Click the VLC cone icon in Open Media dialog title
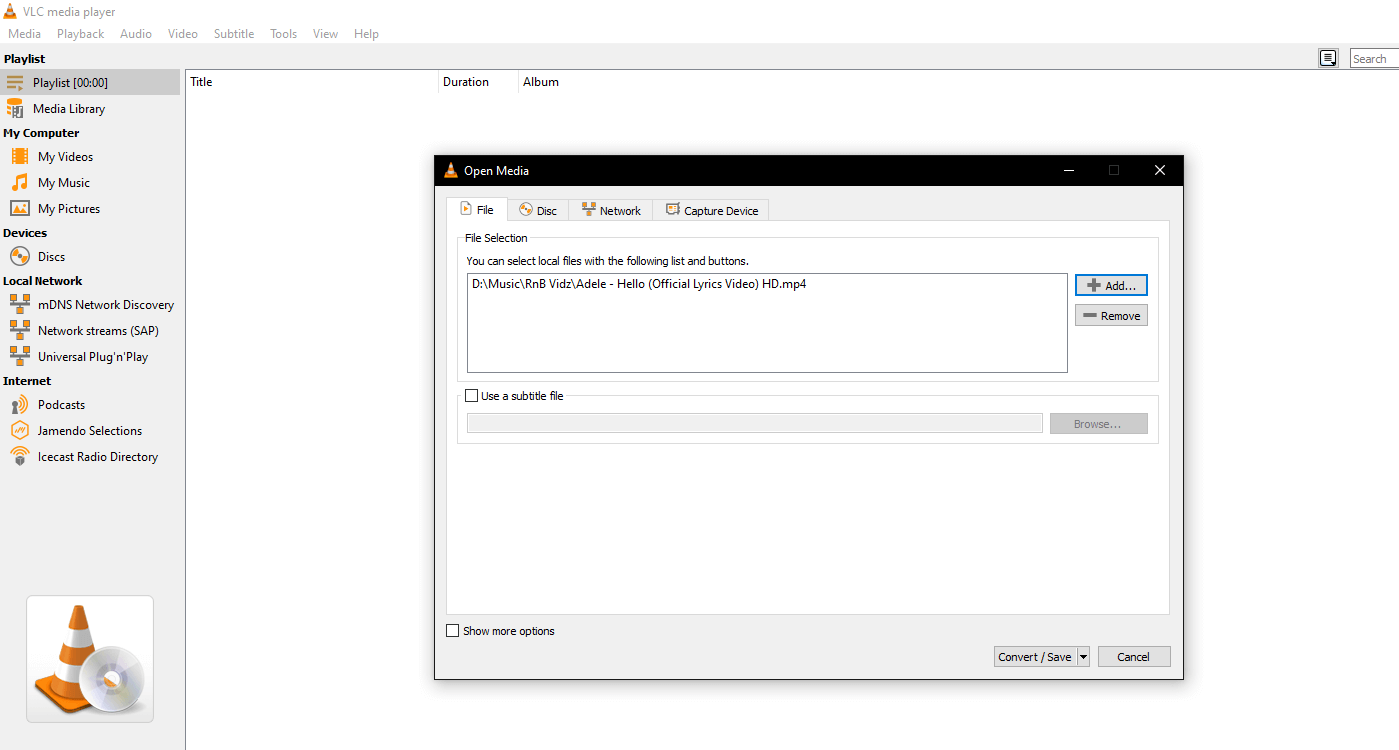1399x750 pixels. click(451, 170)
